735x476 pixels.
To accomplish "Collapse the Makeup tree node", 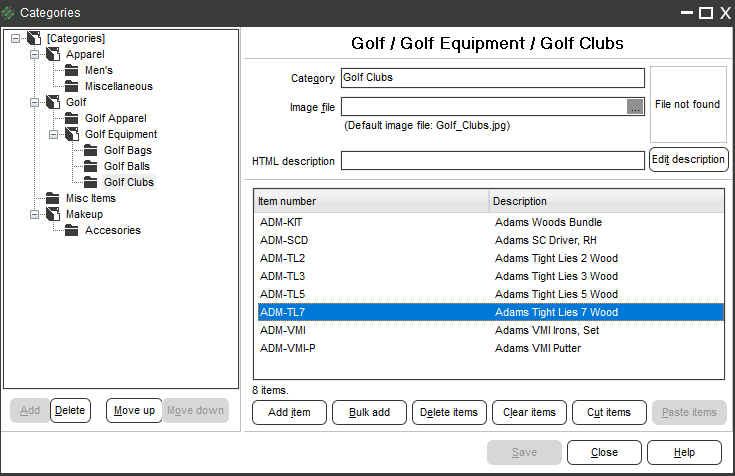I will coord(34,214).
